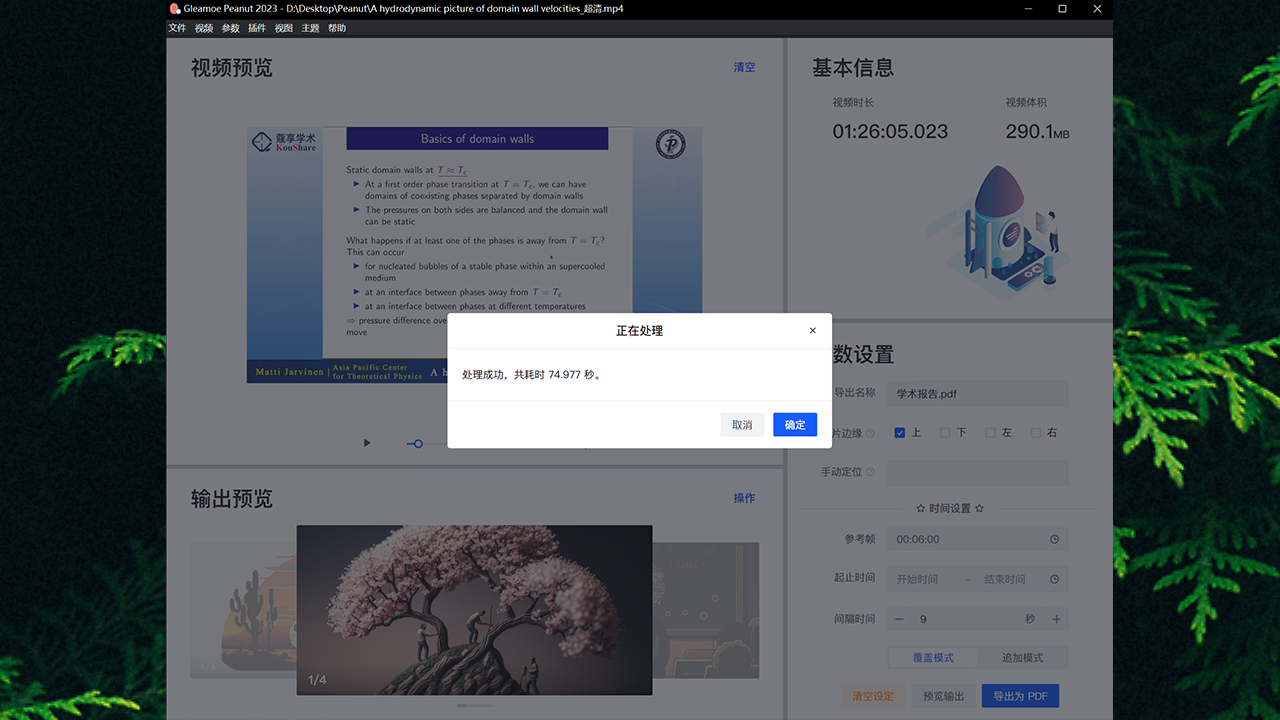
Task: Click the 导出为 PDF button
Action: pyautogui.click(x=1020, y=695)
